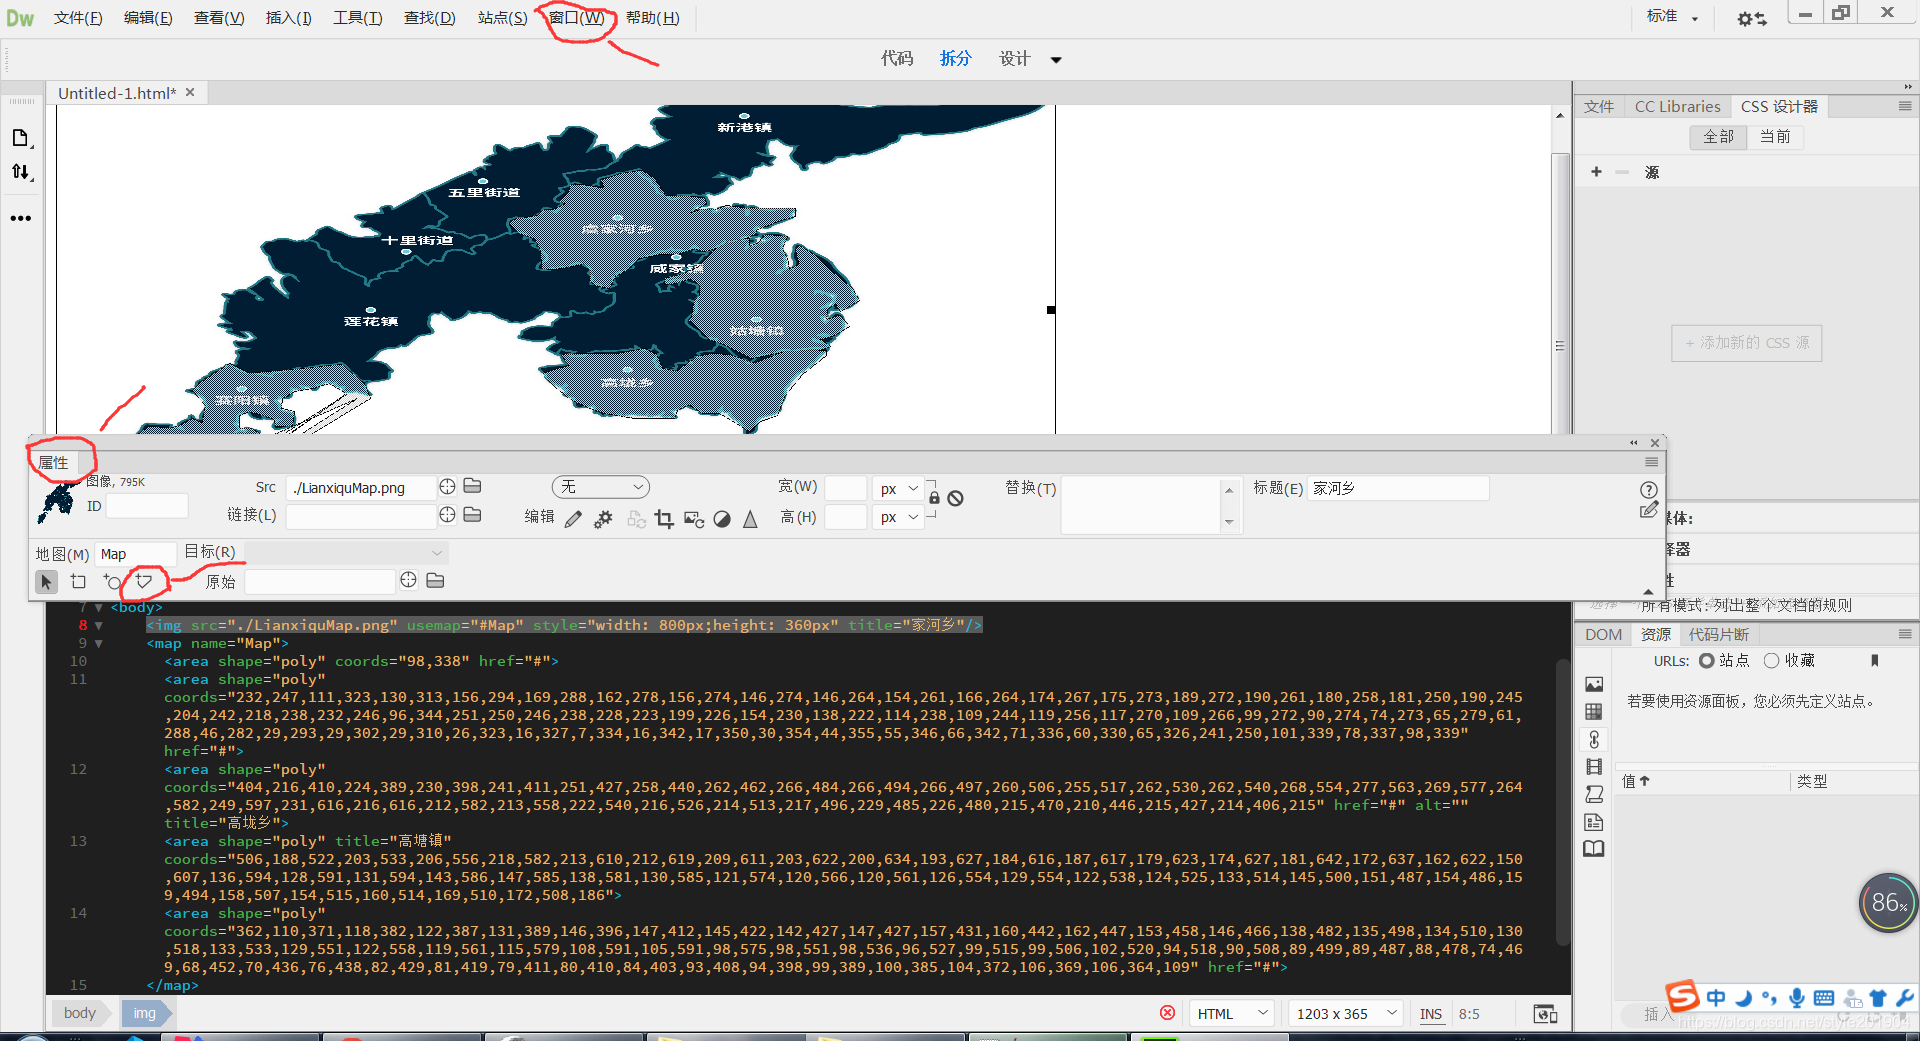This screenshot has width=1920, height=1041.
Task: Click the sharpen triangle icon
Action: [750, 519]
